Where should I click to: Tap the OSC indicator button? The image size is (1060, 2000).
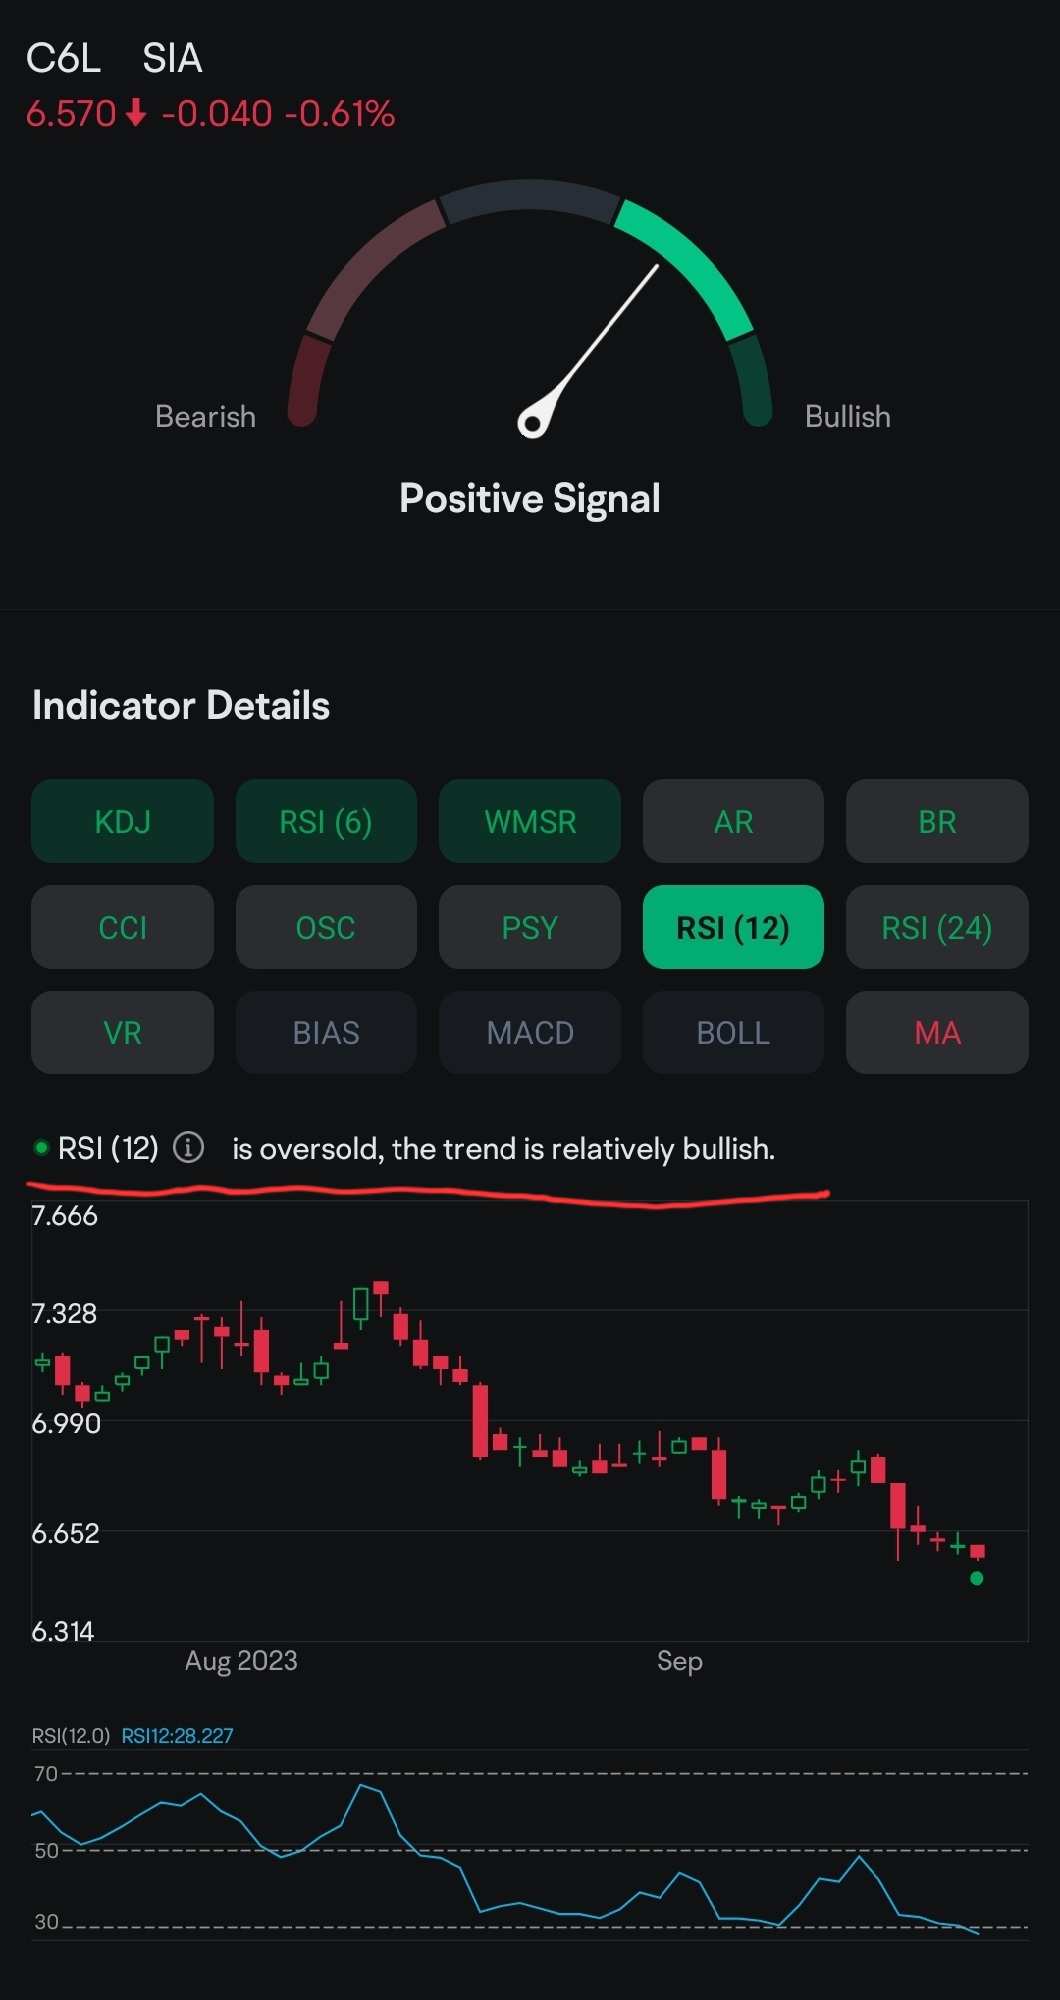[x=326, y=927]
